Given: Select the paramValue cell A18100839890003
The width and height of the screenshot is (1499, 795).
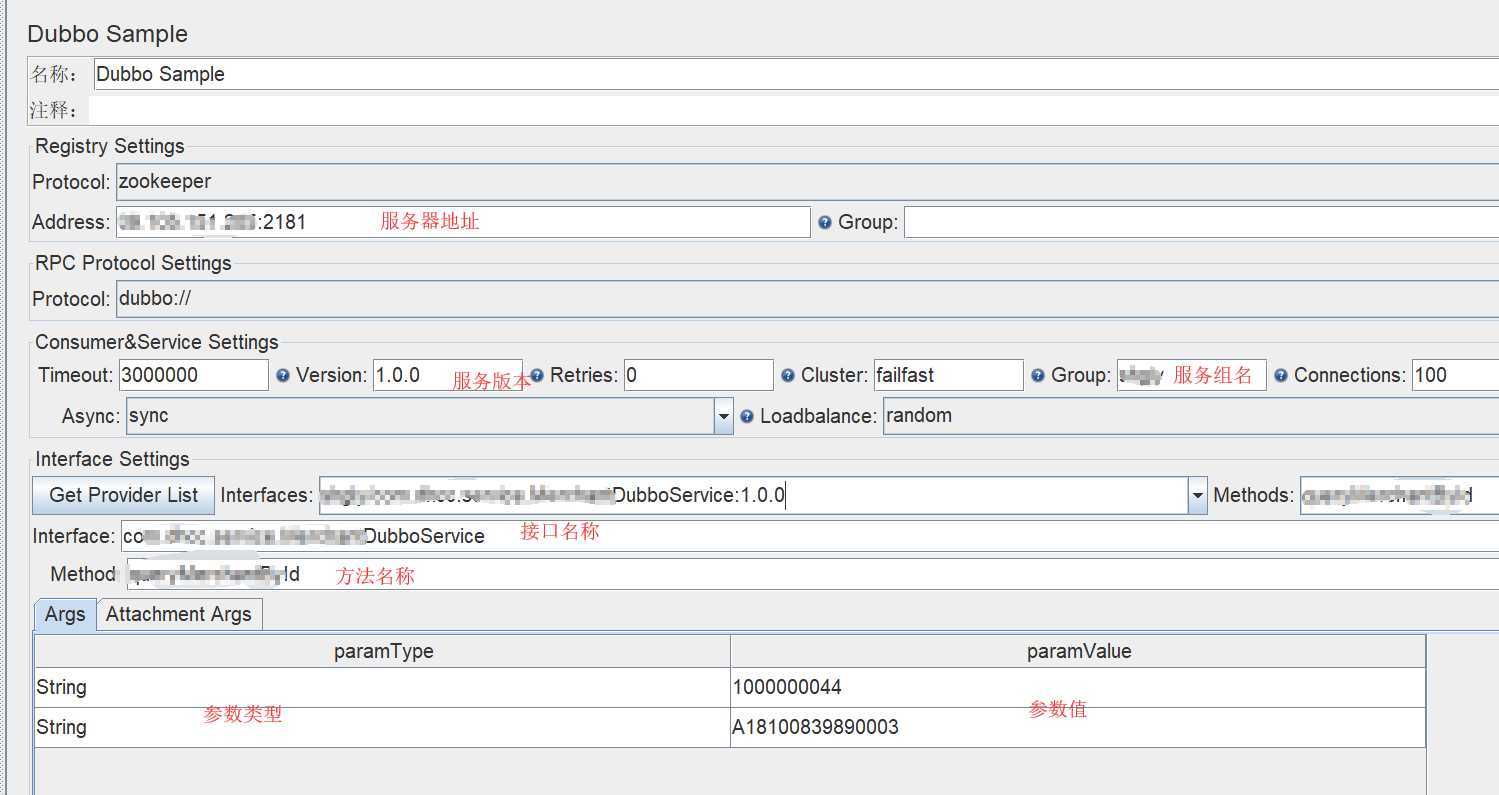Looking at the screenshot, I should point(1078,727).
